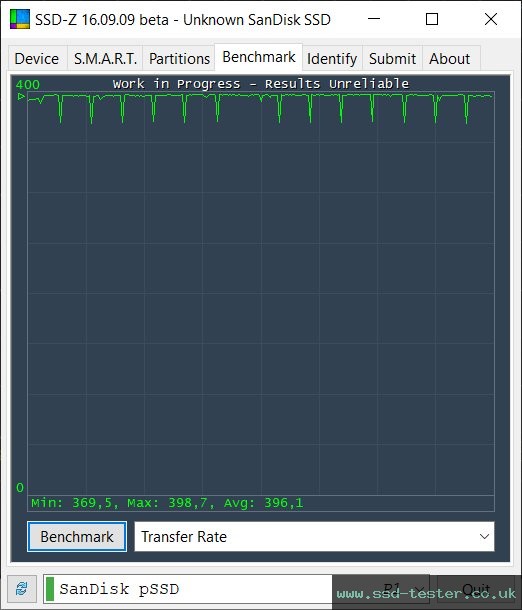The image size is (522, 610).
Task: Click inside the transfer rate graph area
Action: pyautogui.click(x=261, y=293)
